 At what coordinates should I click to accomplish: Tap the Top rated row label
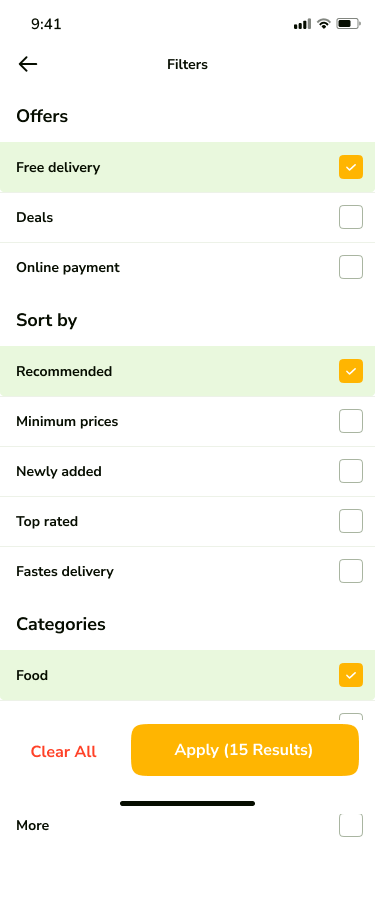pyautogui.click(x=47, y=521)
